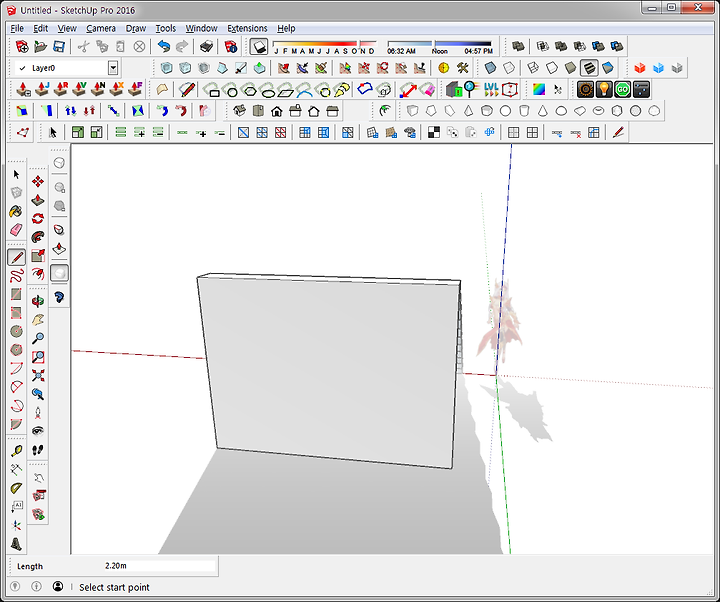This screenshot has height=602, width=720.
Task: Enable Hidden Line face style
Action: [552, 68]
